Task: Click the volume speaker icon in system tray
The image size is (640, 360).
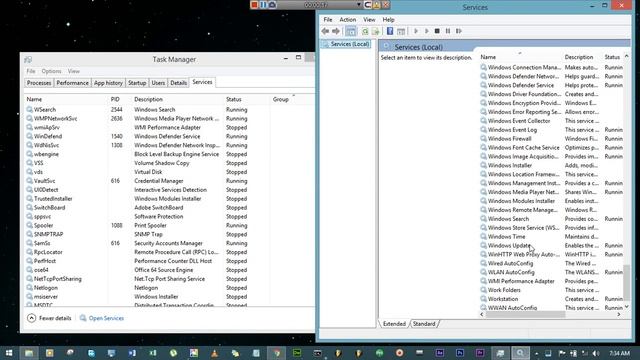Action: pyautogui.click(x=595, y=353)
